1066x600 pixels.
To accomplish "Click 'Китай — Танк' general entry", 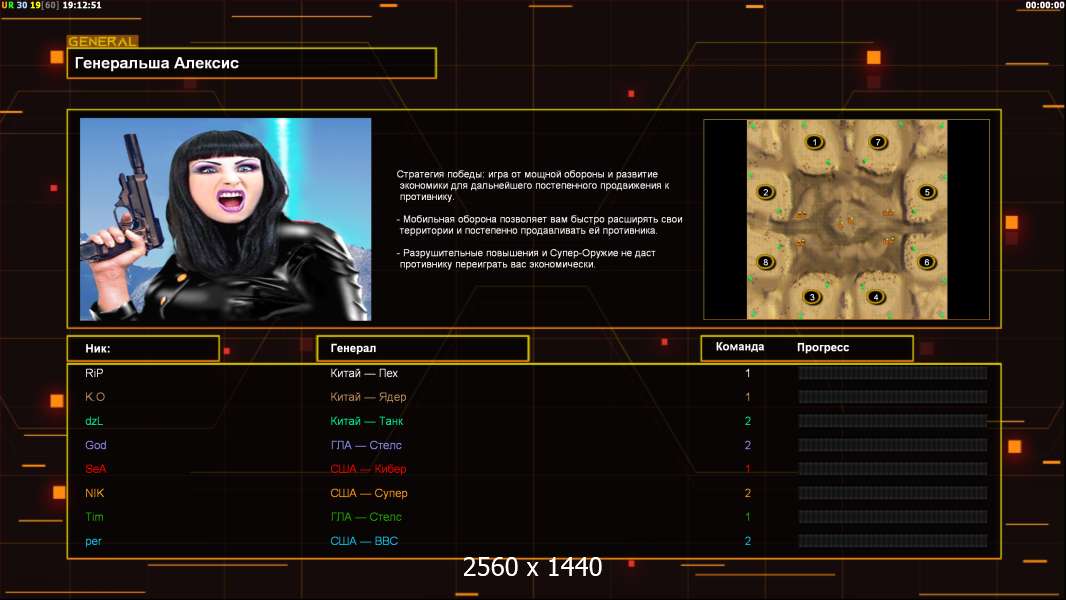I will pyautogui.click(x=366, y=421).
